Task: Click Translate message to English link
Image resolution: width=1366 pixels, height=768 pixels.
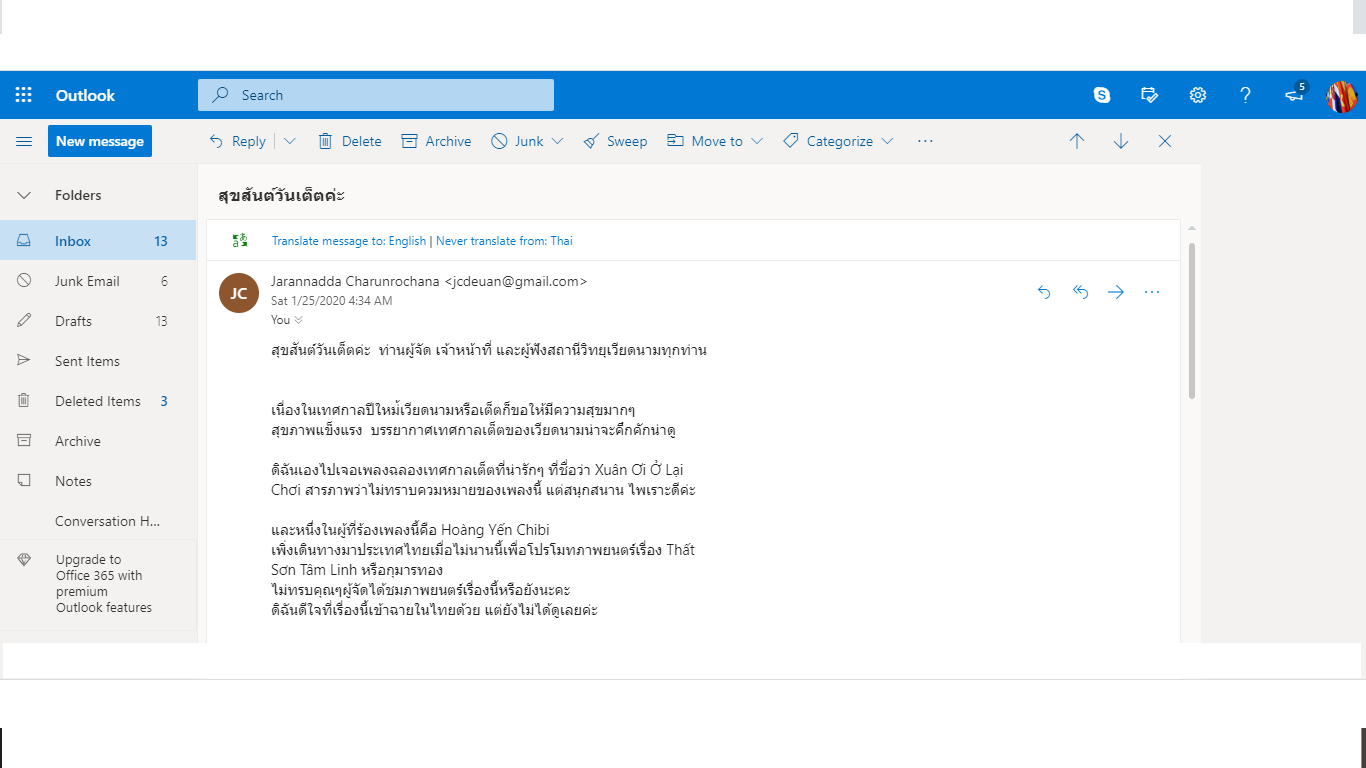Action: pos(349,241)
